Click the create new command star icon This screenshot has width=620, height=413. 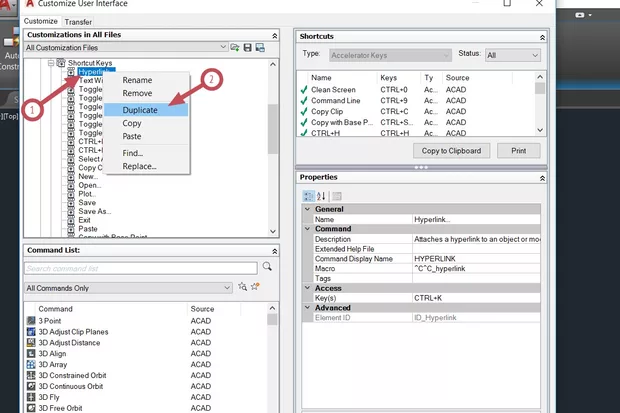click(256, 287)
